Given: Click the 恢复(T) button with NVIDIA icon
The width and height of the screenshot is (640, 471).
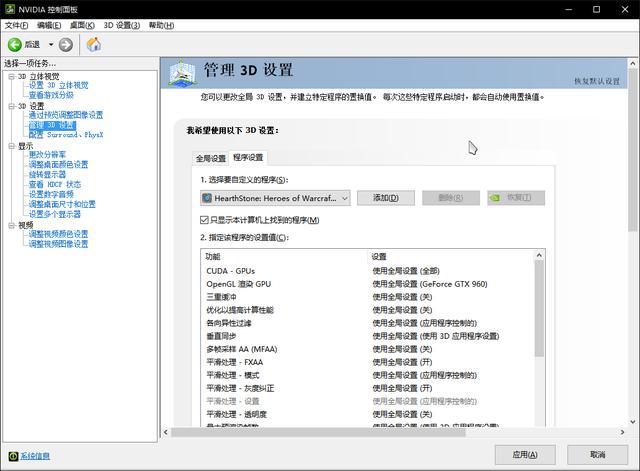Looking at the screenshot, I should pos(516,198).
